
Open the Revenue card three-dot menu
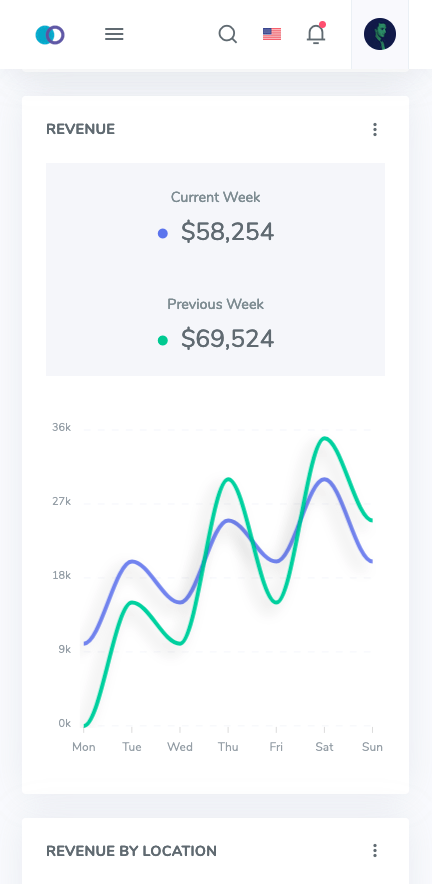374,130
